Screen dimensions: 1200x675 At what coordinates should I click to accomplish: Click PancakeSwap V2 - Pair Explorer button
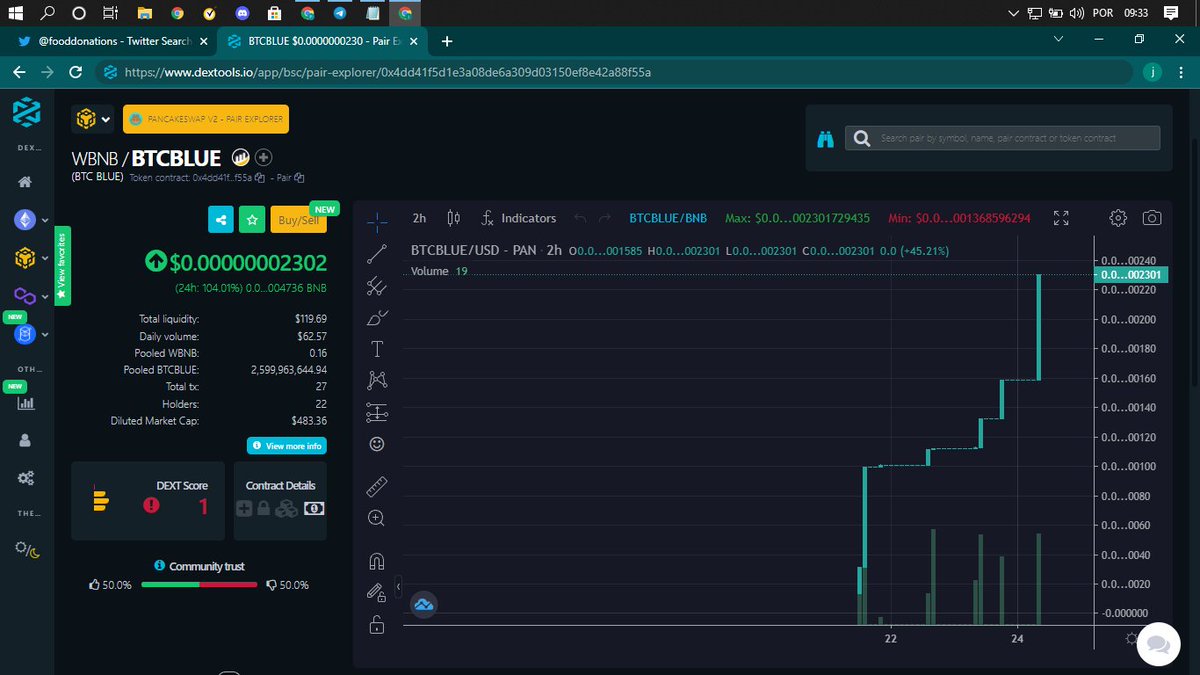click(206, 119)
